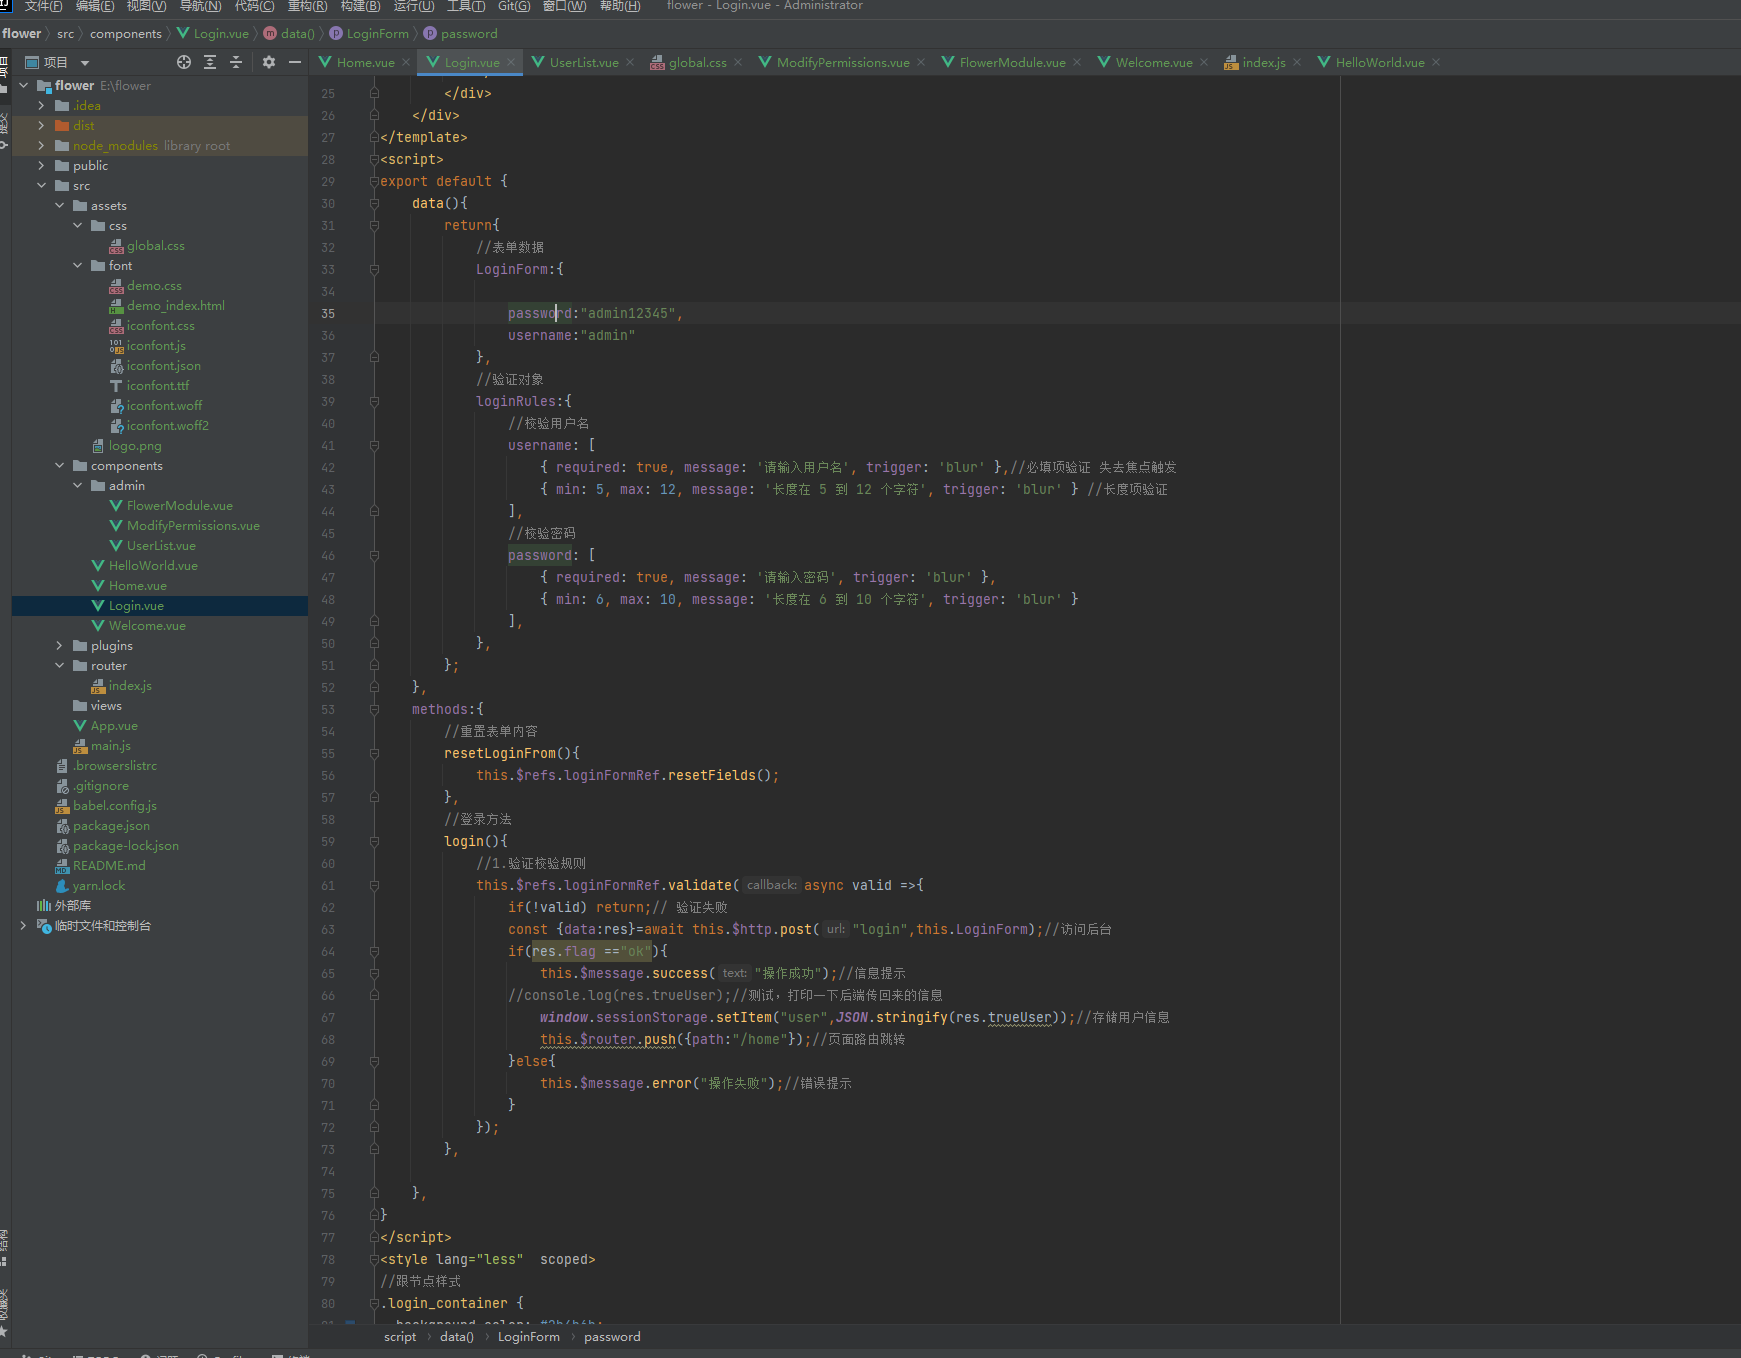
Task: Expand the dist folder
Action: click(41, 125)
